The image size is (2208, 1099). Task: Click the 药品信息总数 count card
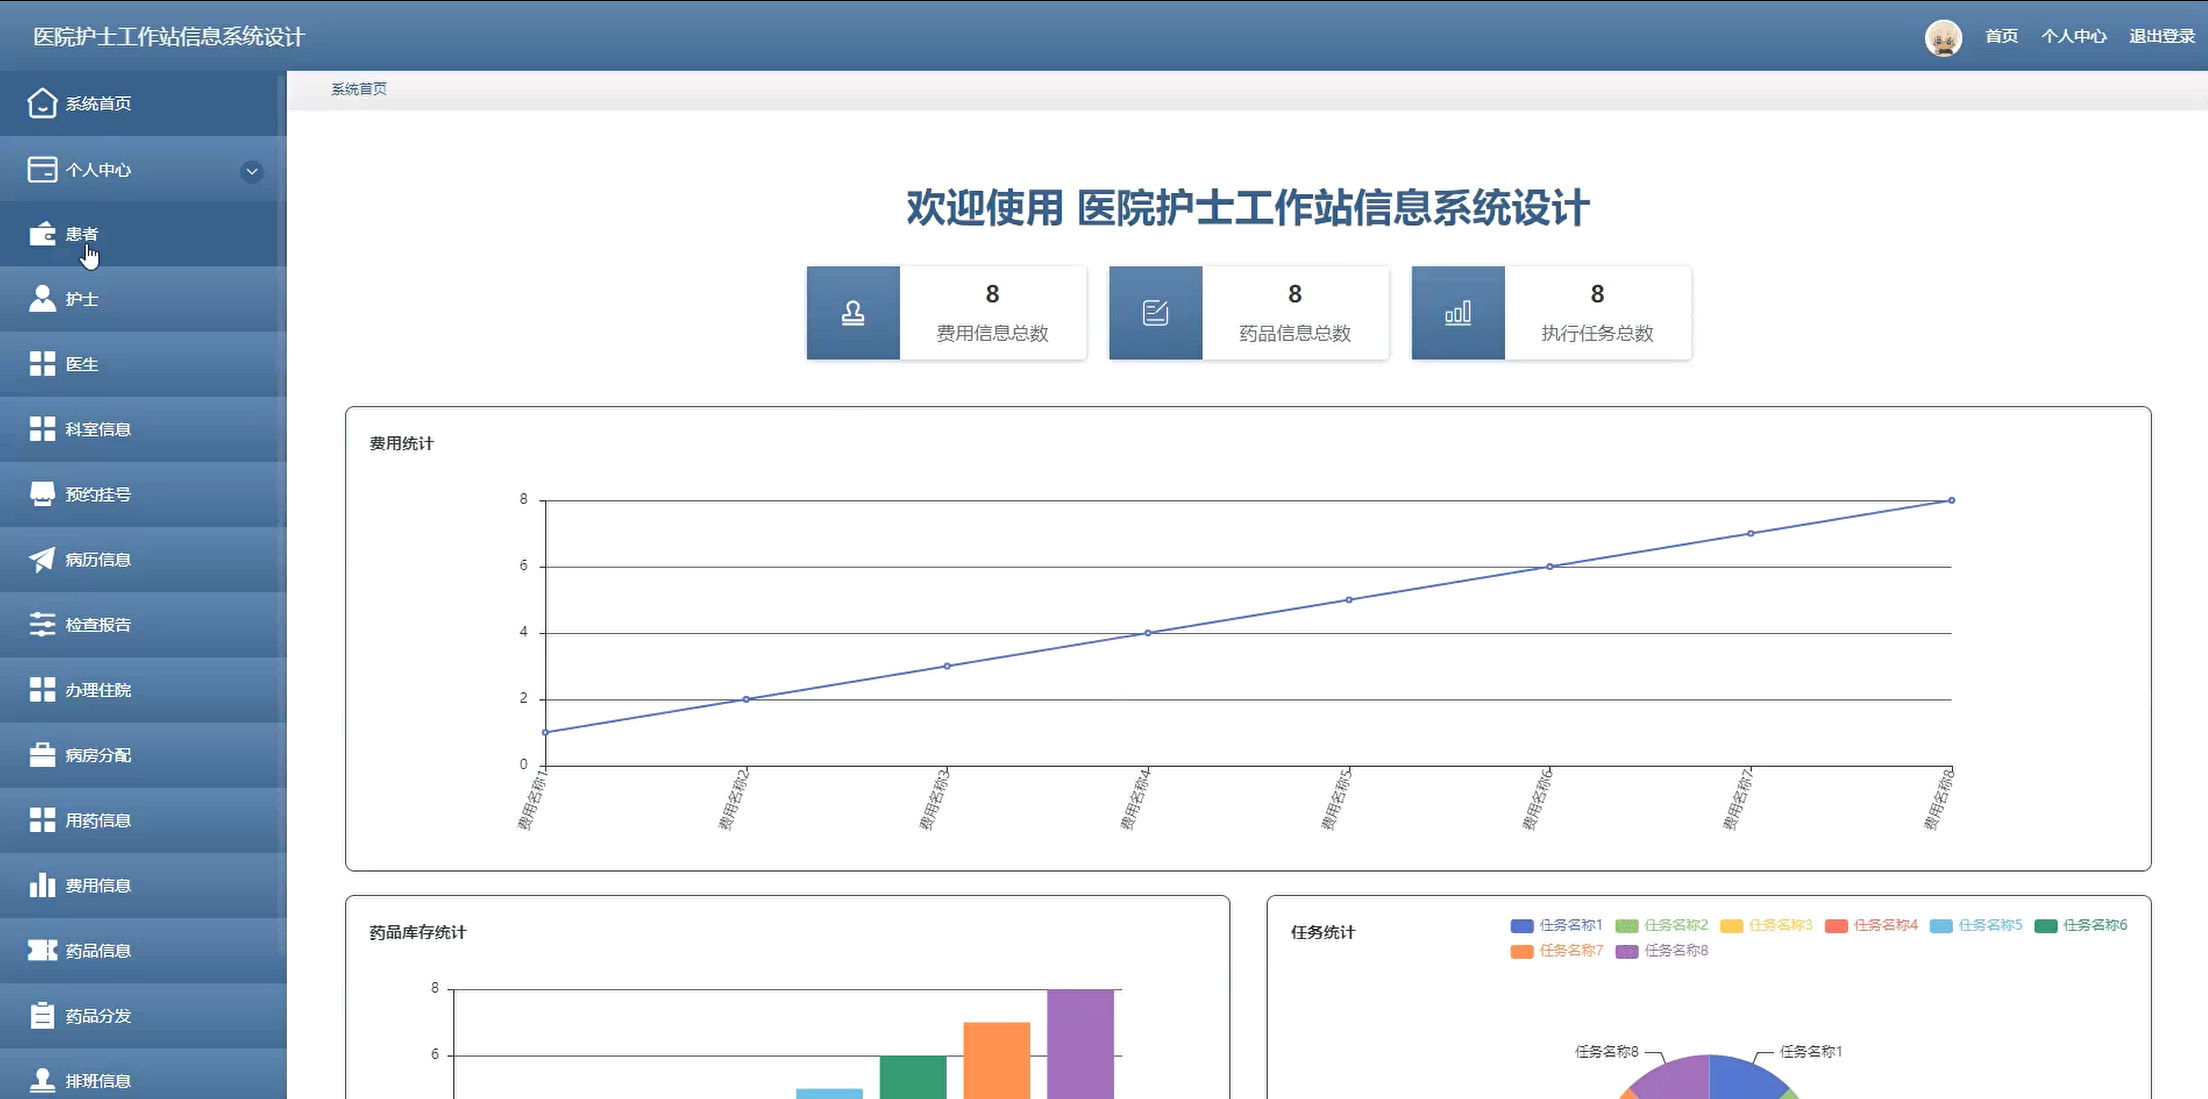[1249, 313]
